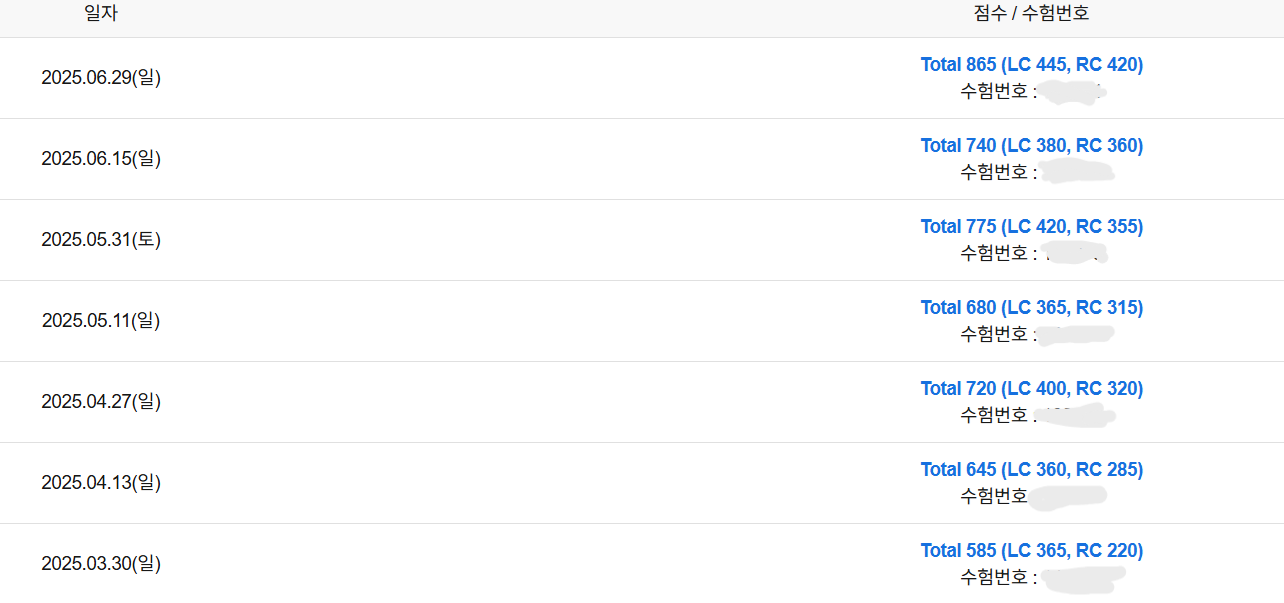Open the Total 720 score link

click(1031, 389)
